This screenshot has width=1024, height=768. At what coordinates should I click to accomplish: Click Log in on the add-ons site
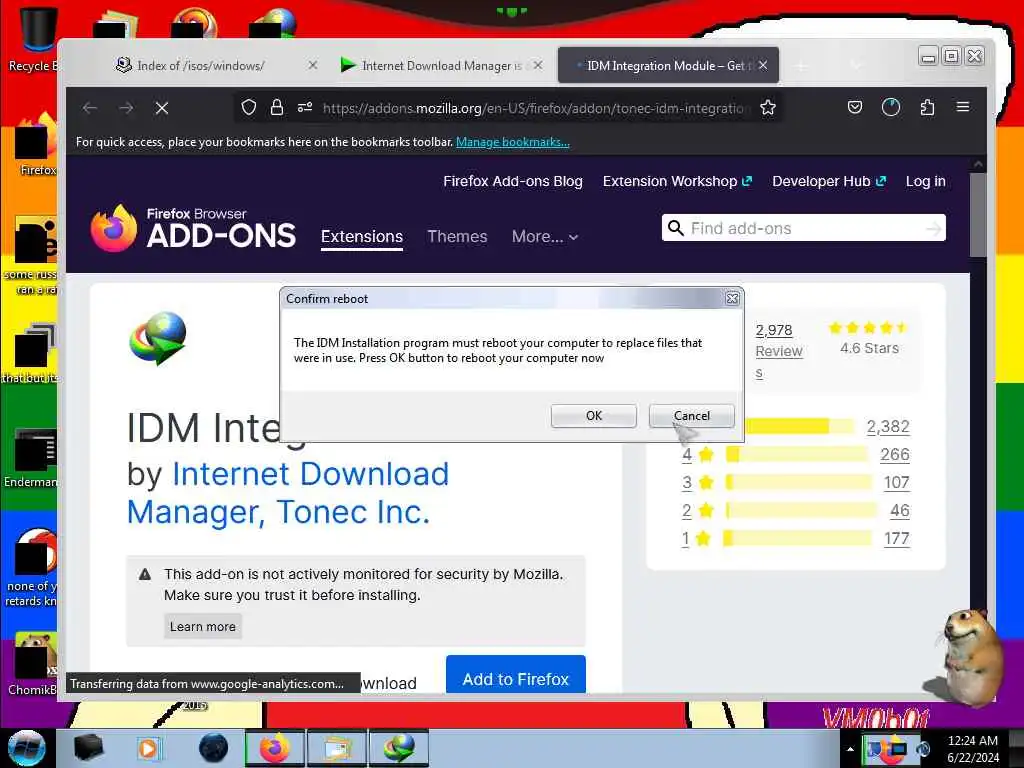(925, 182)
